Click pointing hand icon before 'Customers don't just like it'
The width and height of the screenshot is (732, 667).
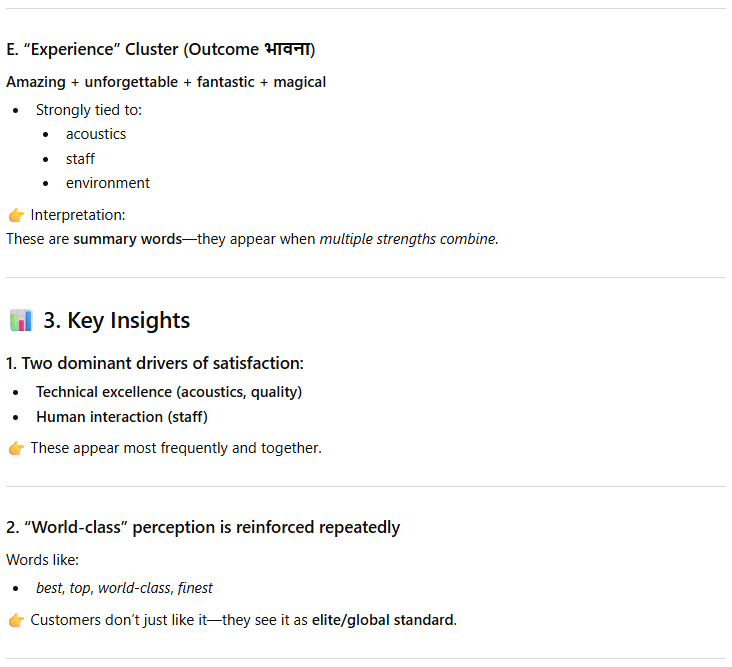pyautogui.click(x=16, y=620)
